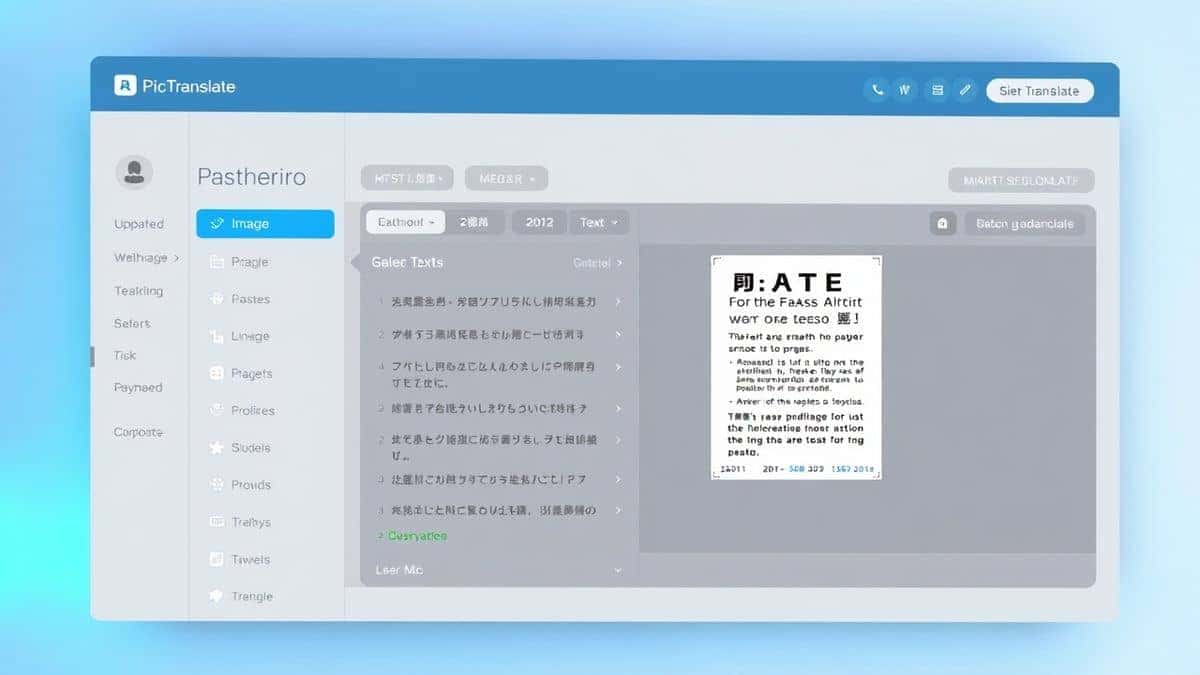
Task: Expand the first text list row chevron
Action: [x=618, y=301]
